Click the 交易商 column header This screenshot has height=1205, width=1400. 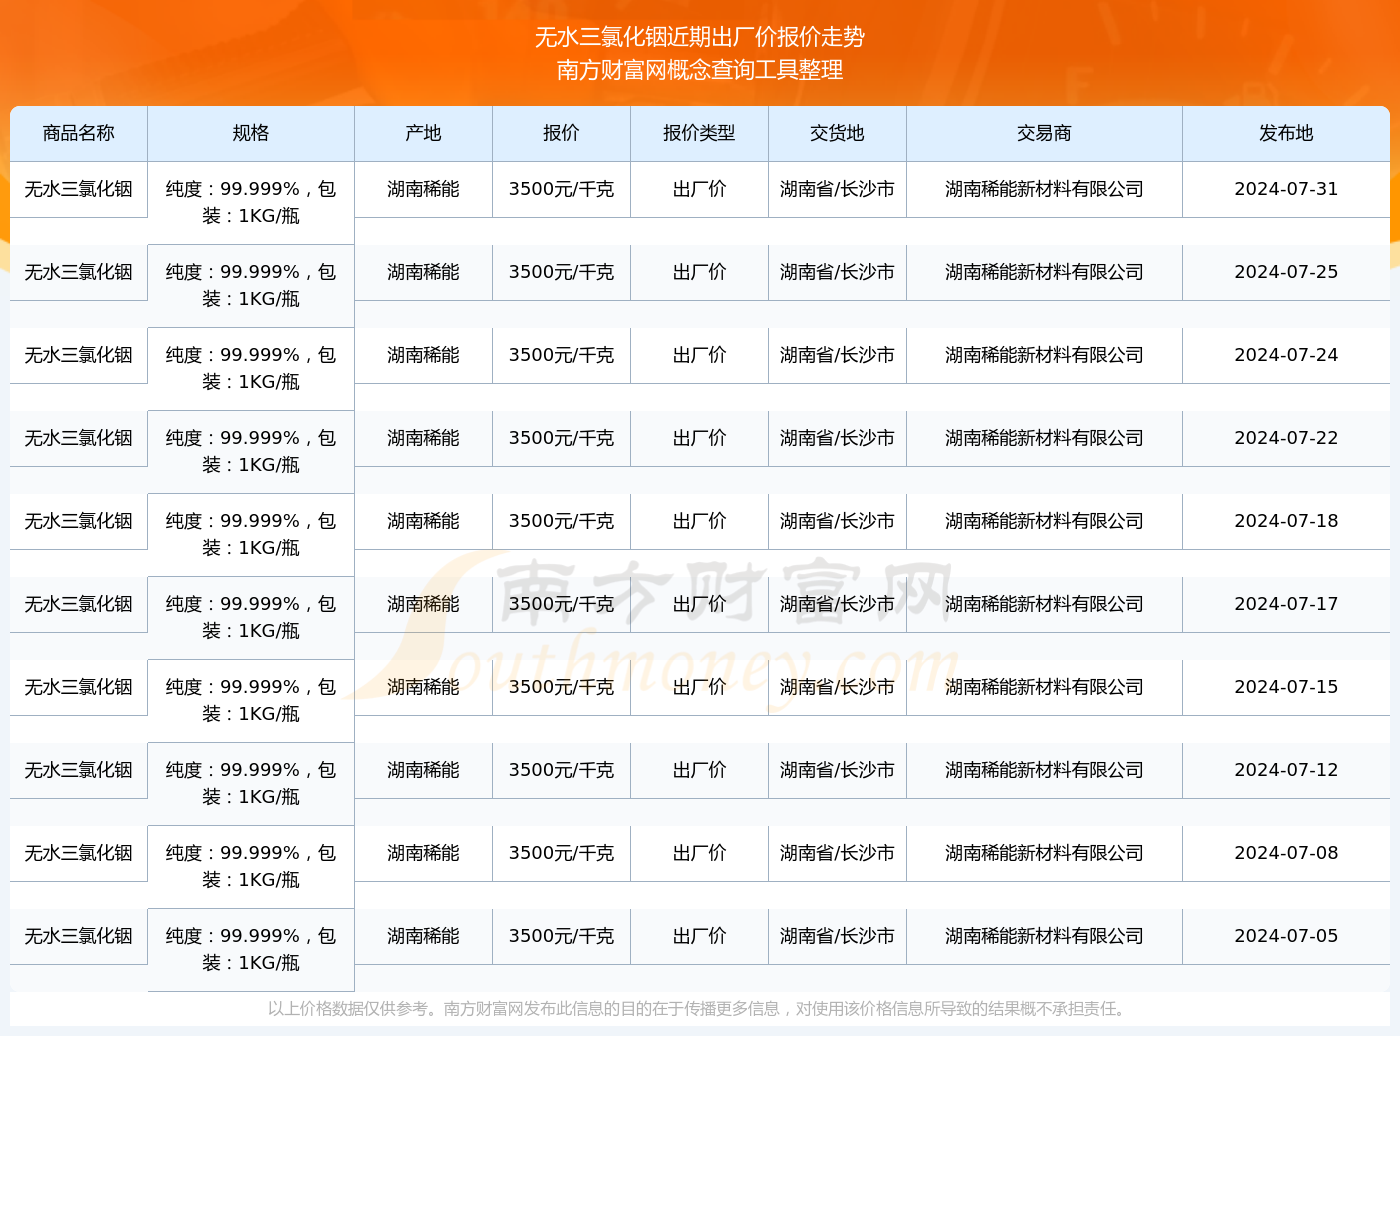click(x=1045, y=133)
